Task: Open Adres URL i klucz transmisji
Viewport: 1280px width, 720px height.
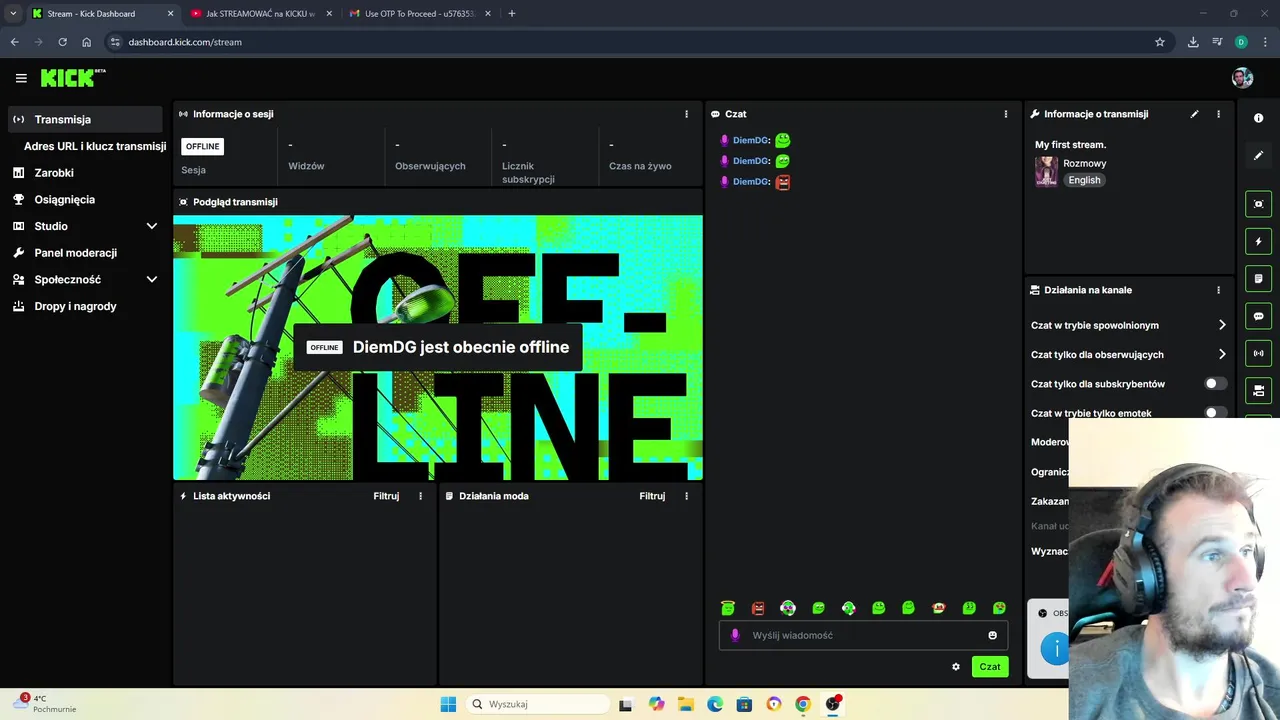Action: point(95,146)
